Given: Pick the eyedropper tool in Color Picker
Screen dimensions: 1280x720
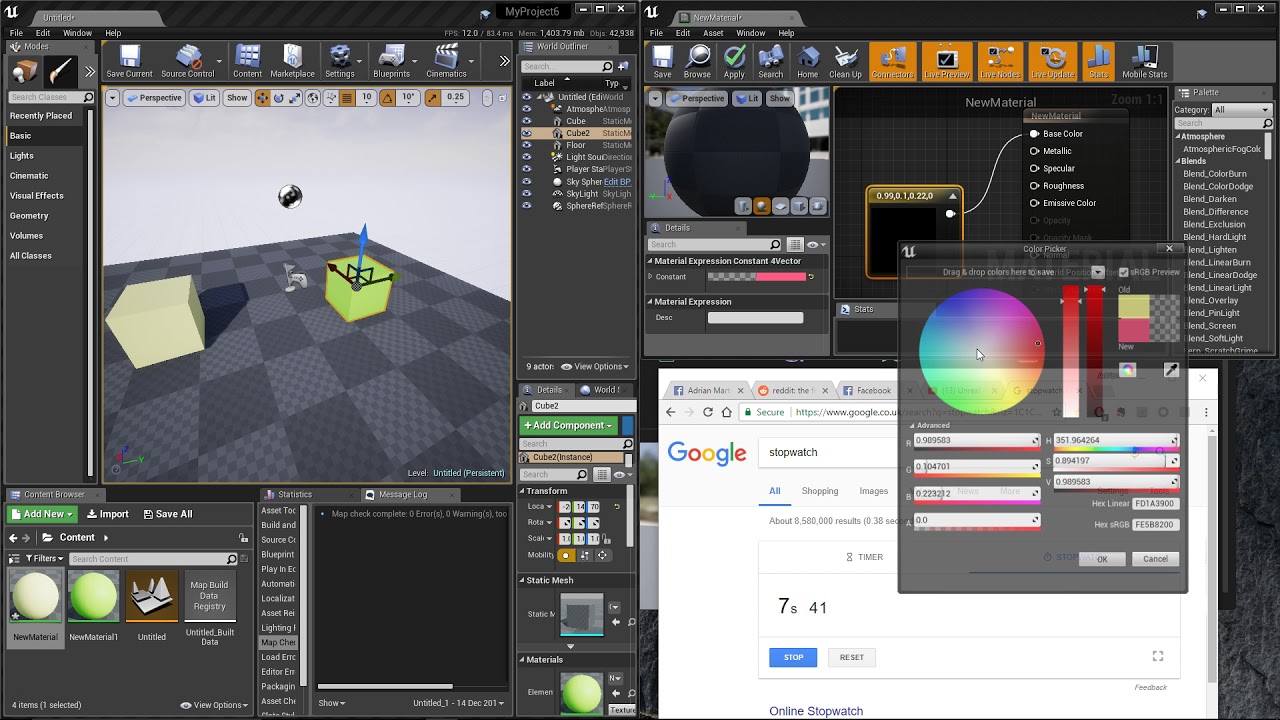Looking at the screenshot, I should (x=1171, y=370).
